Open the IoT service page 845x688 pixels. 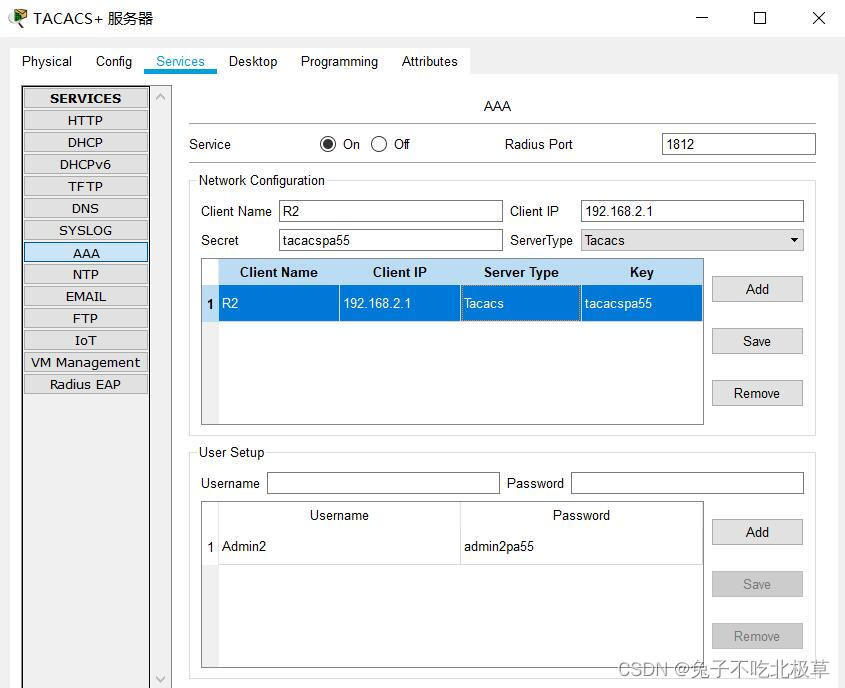pyautogui.click(x=85, y=340)
